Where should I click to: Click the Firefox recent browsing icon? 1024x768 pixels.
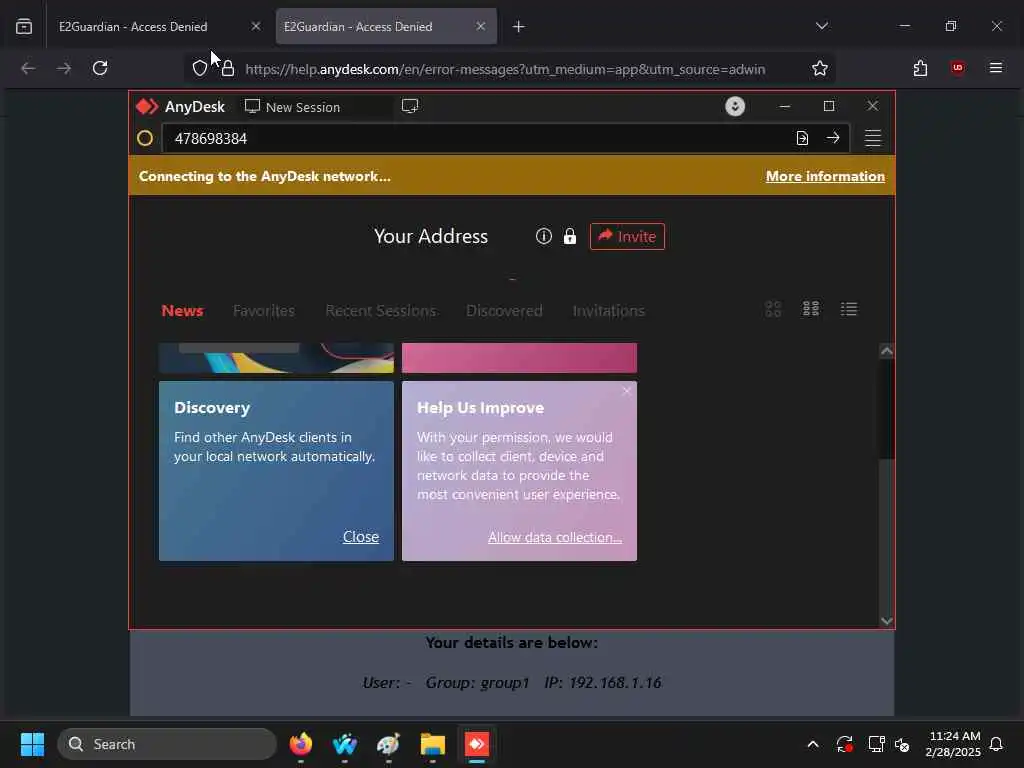point(24,27)
